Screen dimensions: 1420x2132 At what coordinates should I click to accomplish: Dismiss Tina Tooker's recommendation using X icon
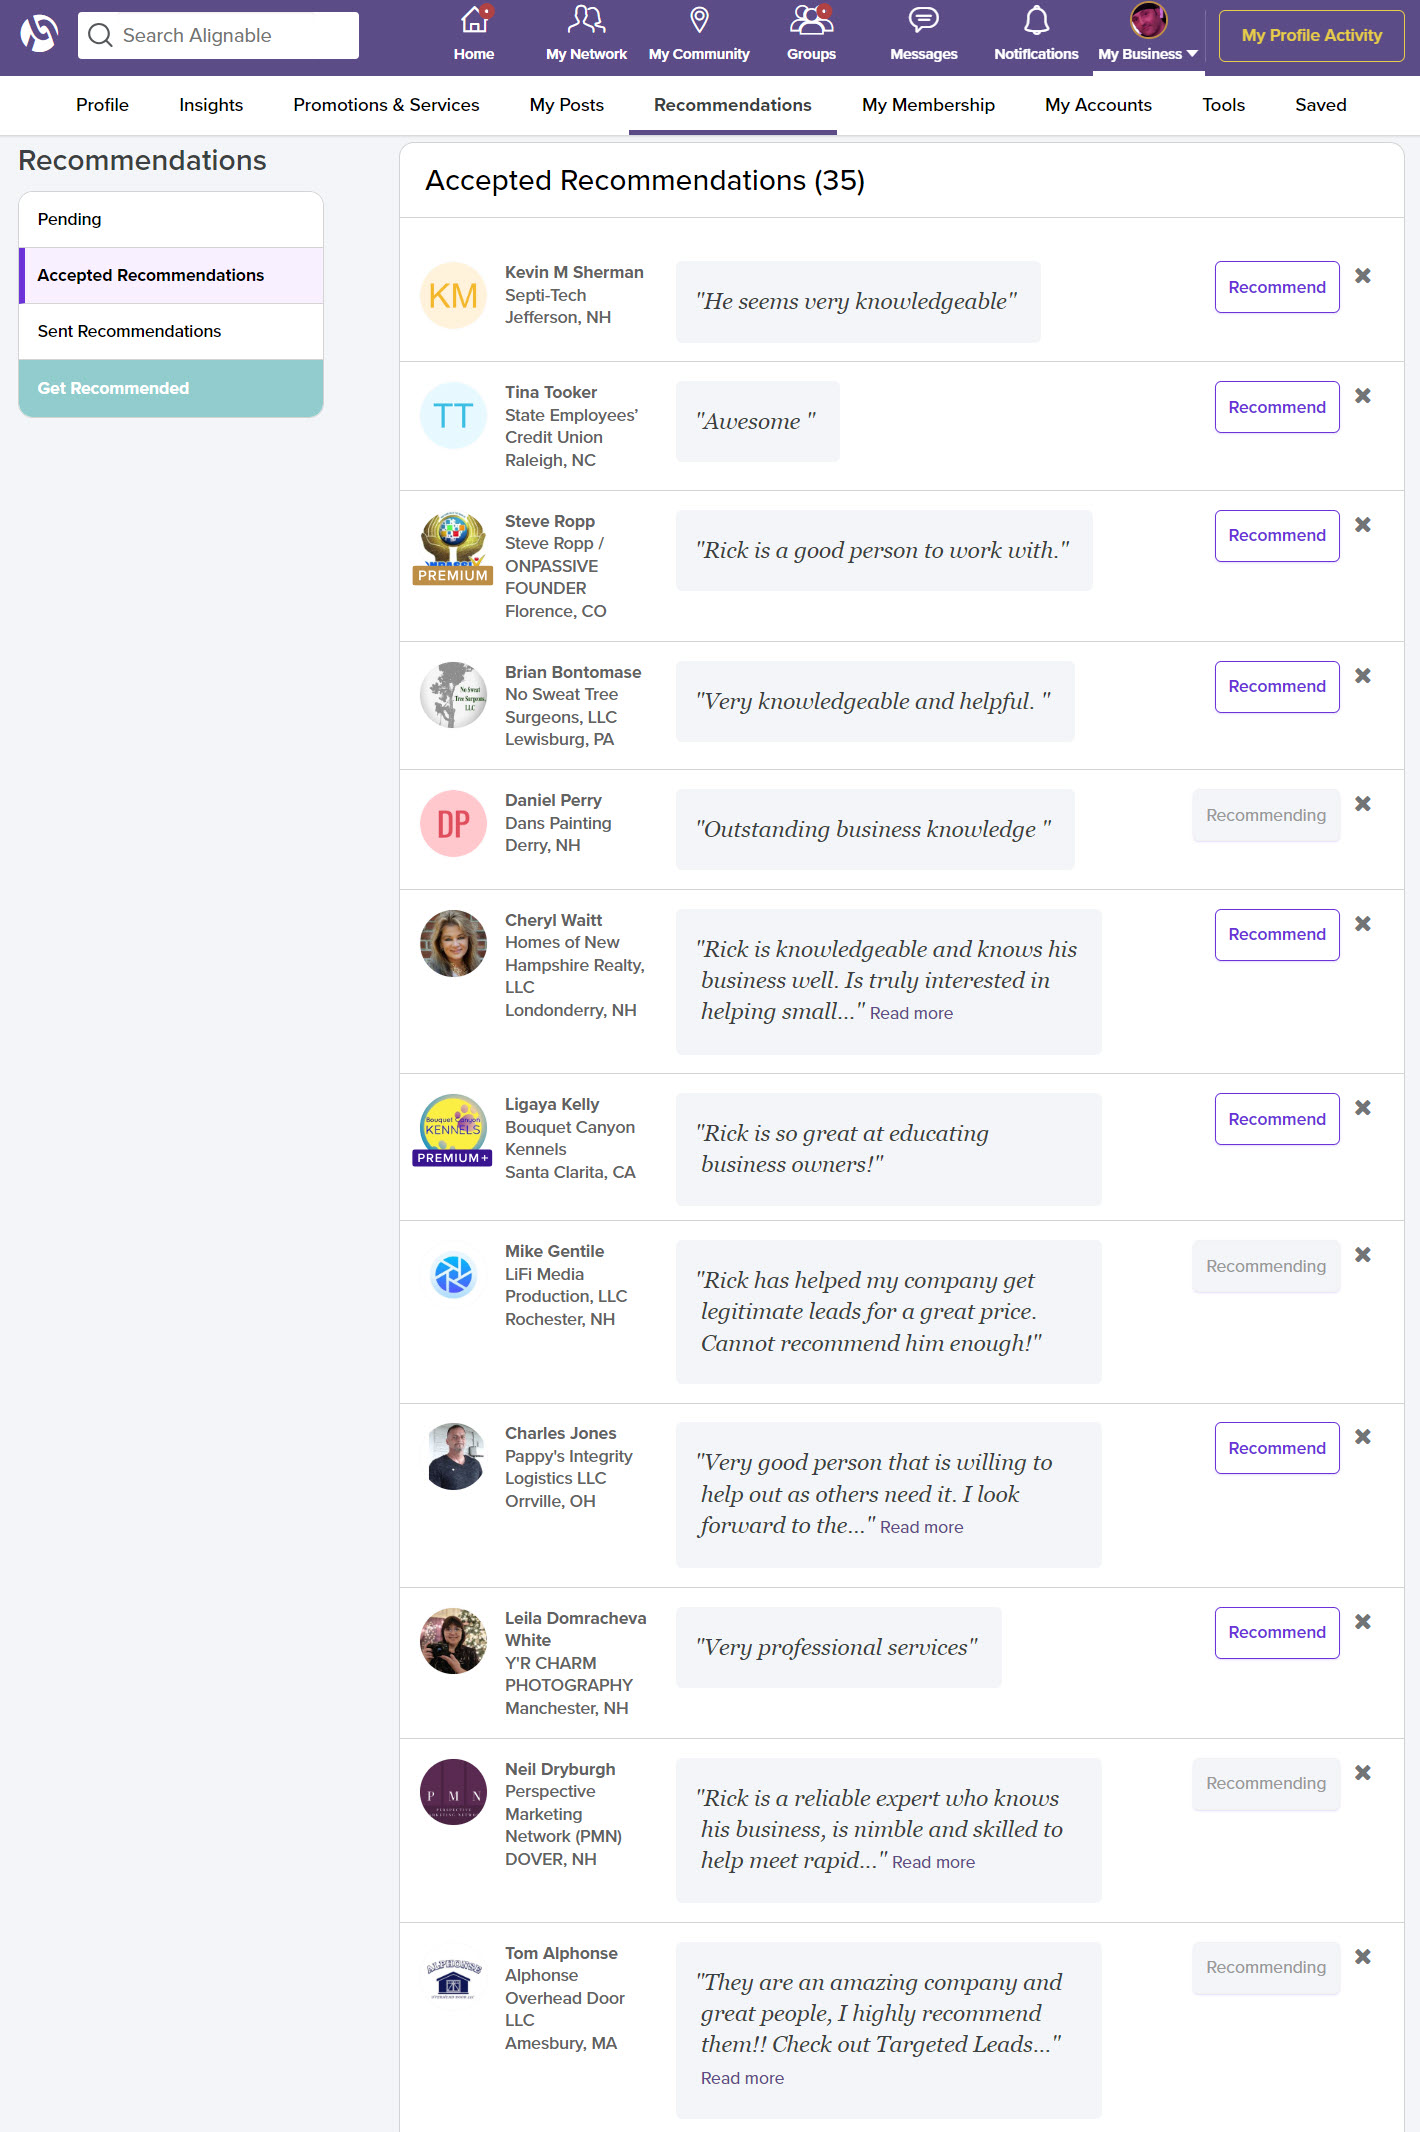(1362, 396)
